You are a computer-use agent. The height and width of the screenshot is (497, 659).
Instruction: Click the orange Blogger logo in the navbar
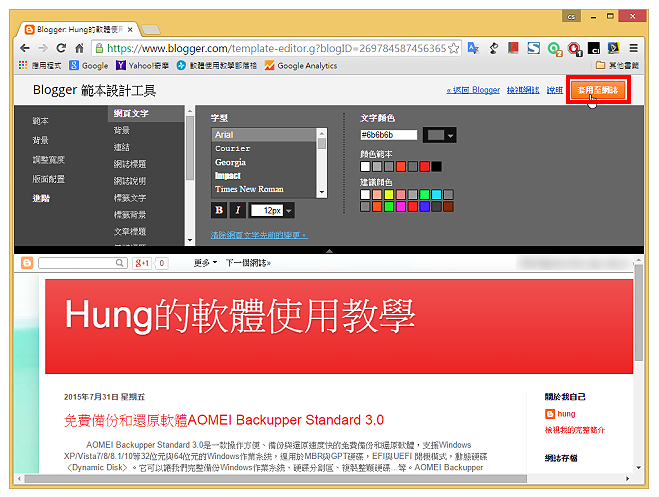point(27,263)
